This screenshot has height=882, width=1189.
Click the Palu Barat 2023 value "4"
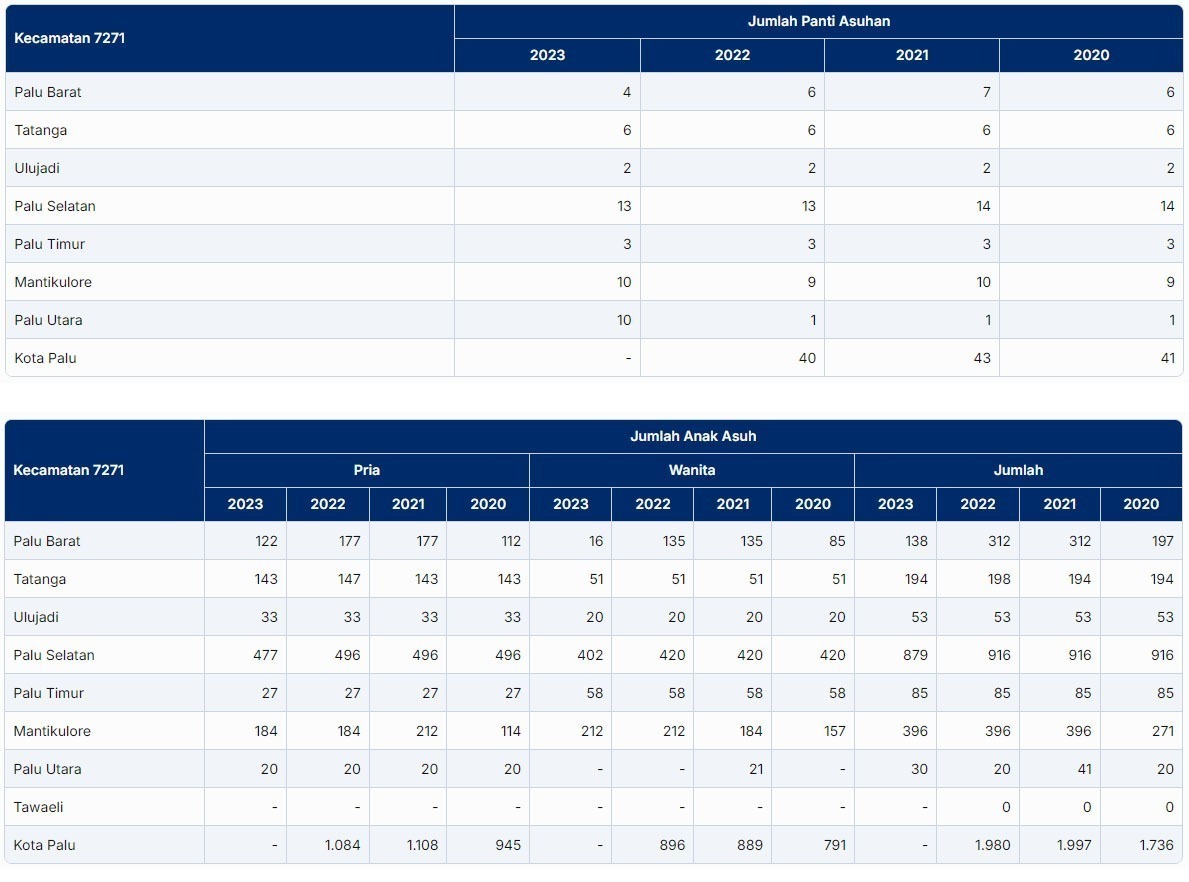(626, 93)
